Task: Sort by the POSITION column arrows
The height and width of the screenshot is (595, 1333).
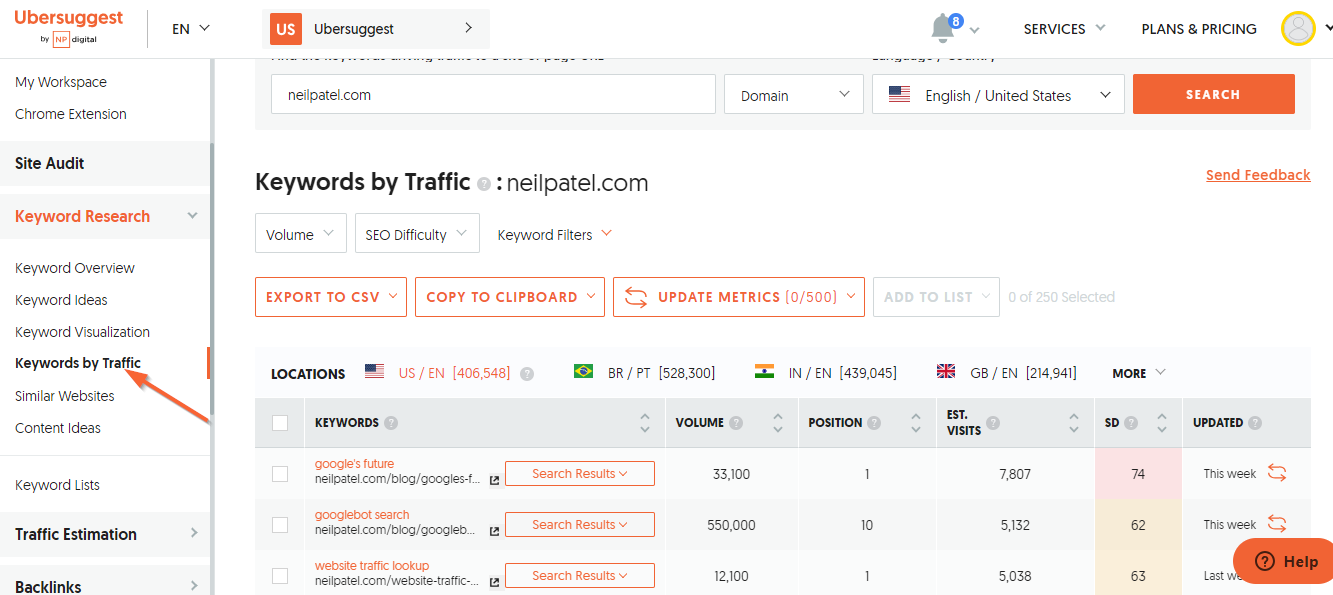Action: [916, 423]
